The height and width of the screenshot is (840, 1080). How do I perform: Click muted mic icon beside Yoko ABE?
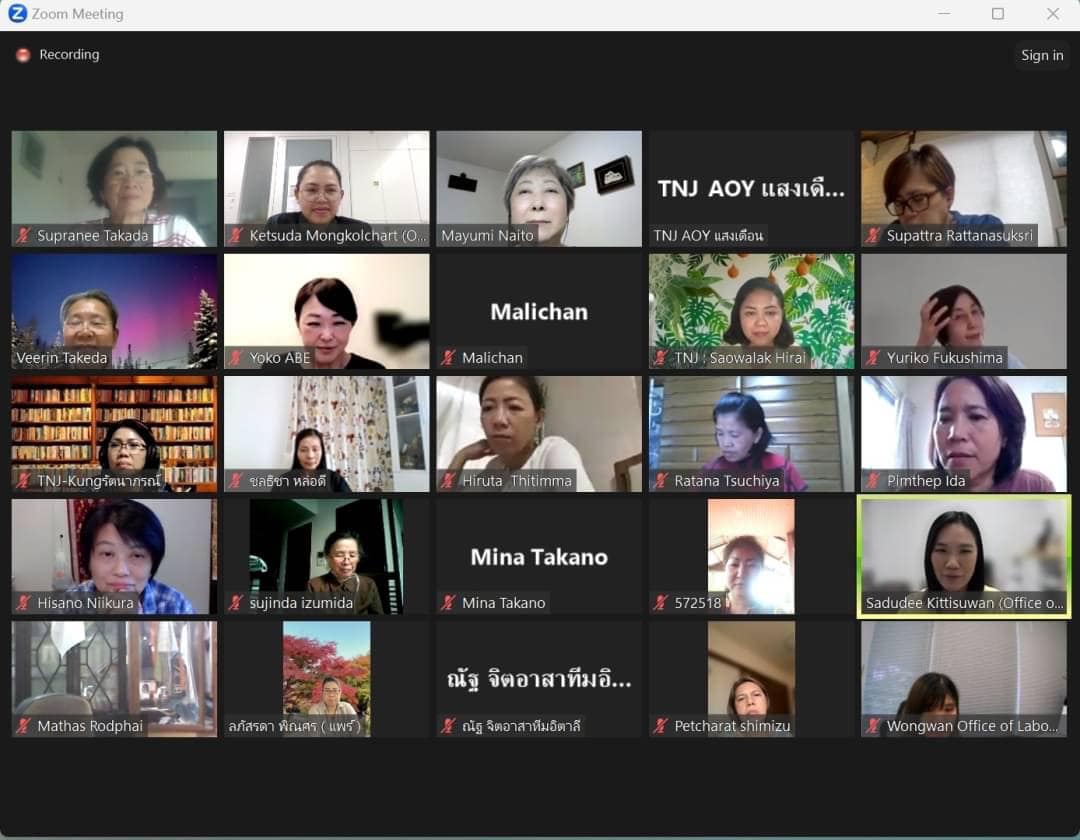coord(236,358)
